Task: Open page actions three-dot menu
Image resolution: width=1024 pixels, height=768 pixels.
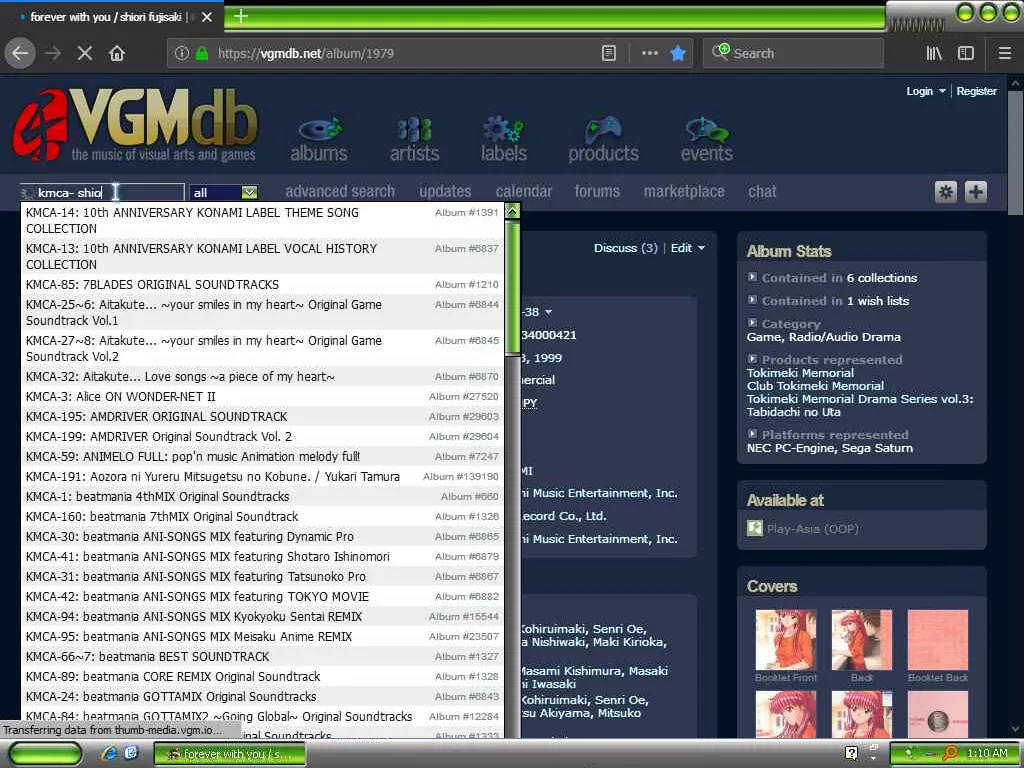Action: [650, 53]
